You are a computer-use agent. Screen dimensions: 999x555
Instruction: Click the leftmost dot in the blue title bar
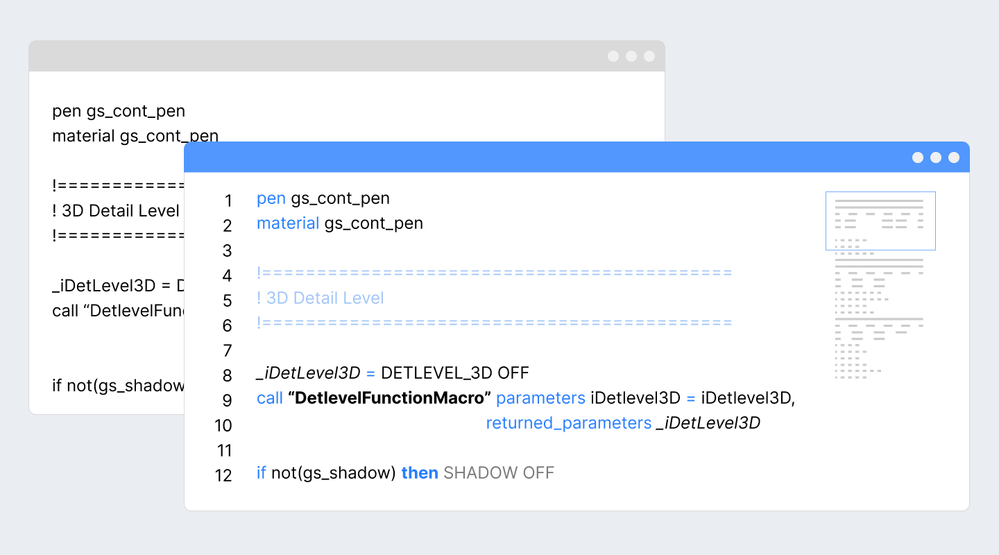tap(918, 158)
